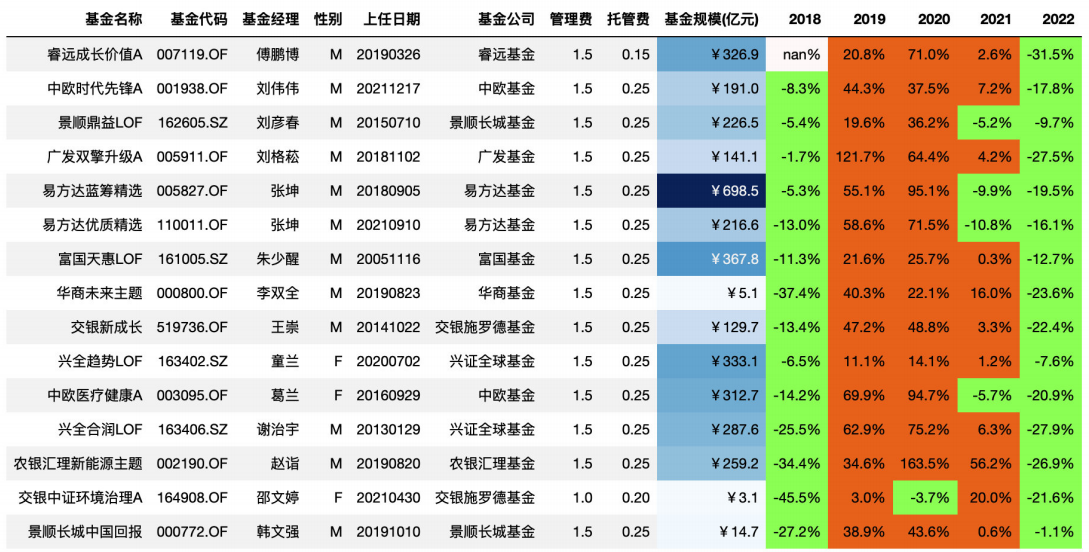Viewport: 1089px width, 552px height.
Task: Select fund name 交银新成长
Action: (x=107, y=327)
